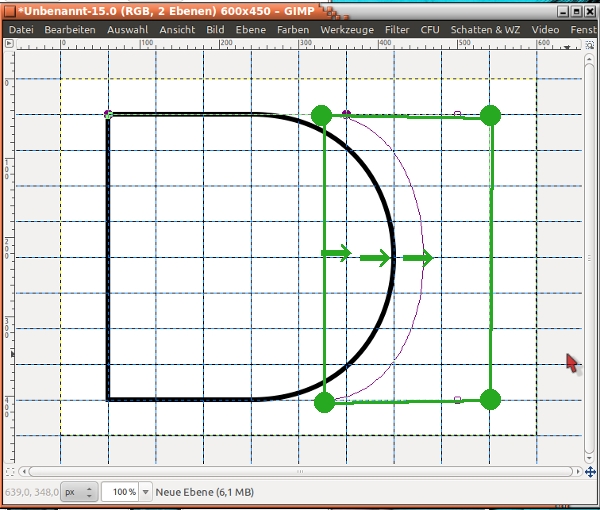
Task: Toggle Quick Mask button at bottom left
Action: [10, 472]
